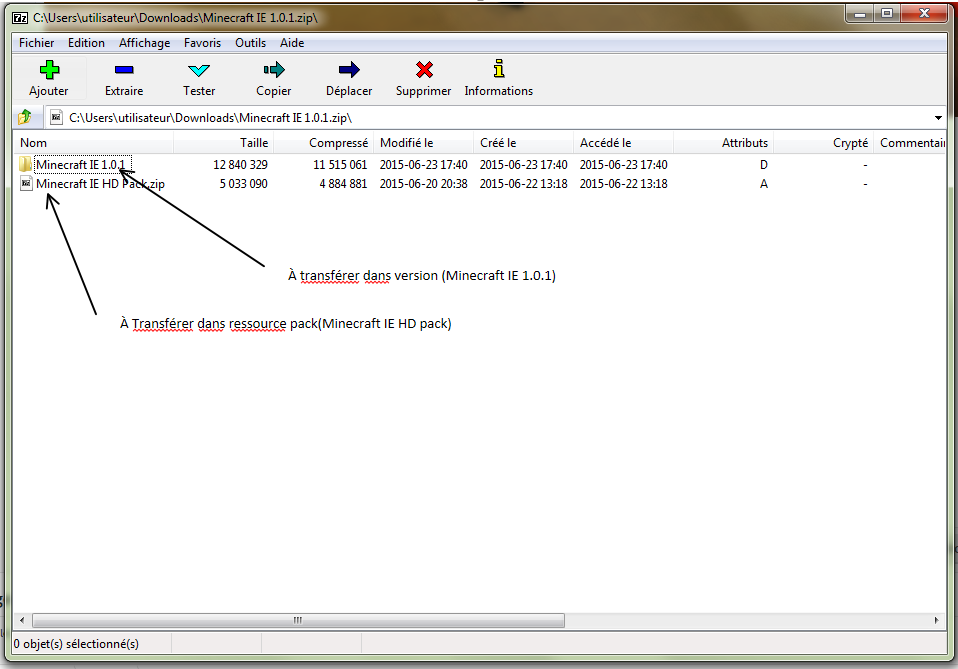Sort by the Compressé column header
958x669 pixels.
tap(324, 143)
